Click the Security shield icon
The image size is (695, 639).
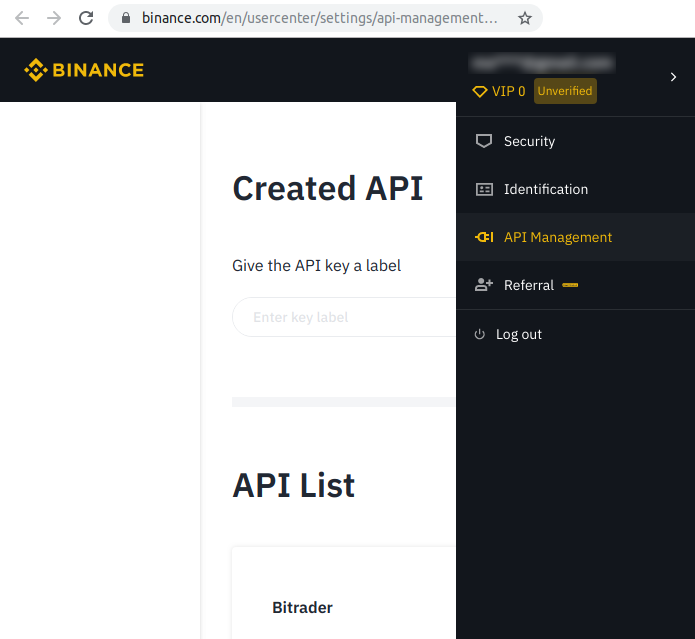[484, 141]
